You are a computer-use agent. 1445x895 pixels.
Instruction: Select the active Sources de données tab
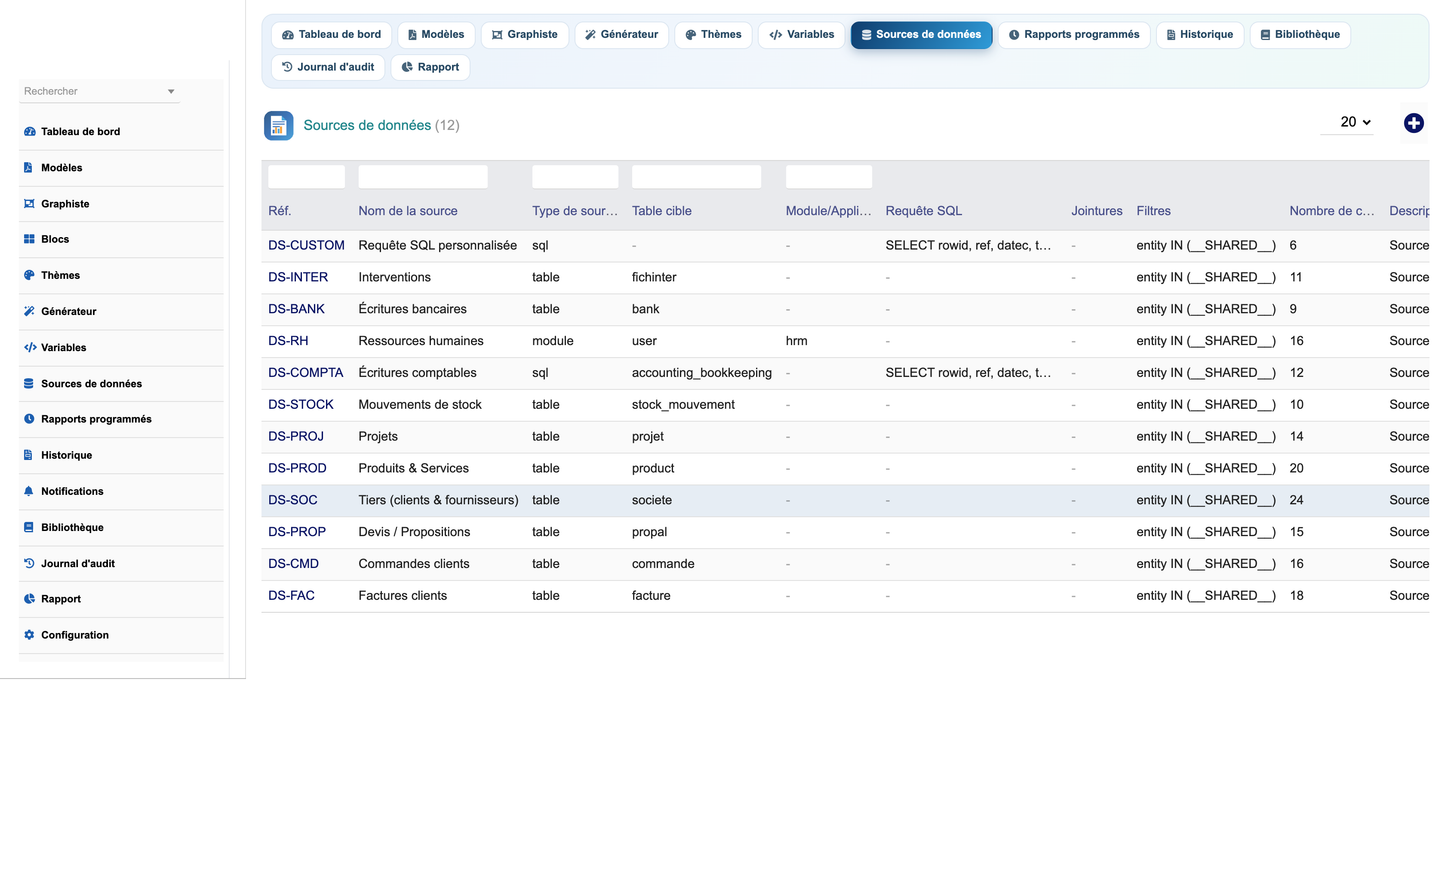tap(922, 35)
